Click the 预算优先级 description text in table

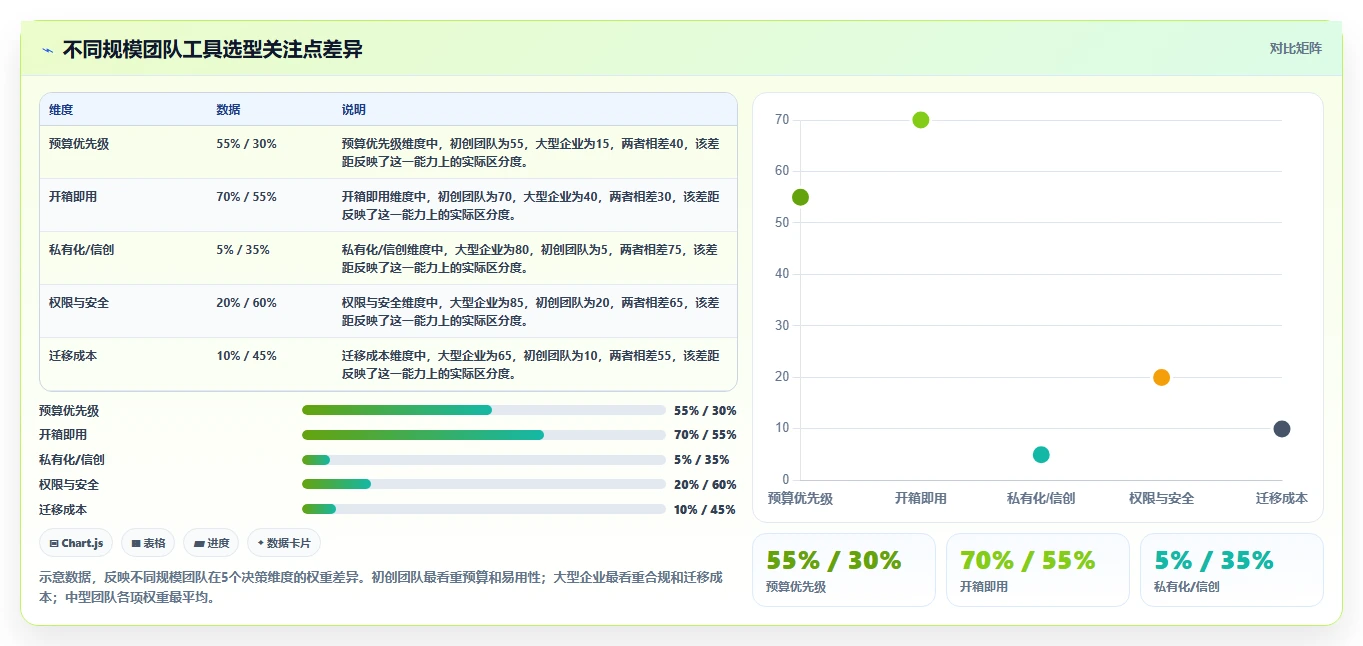pyautogui.click(x=530, y=152)
